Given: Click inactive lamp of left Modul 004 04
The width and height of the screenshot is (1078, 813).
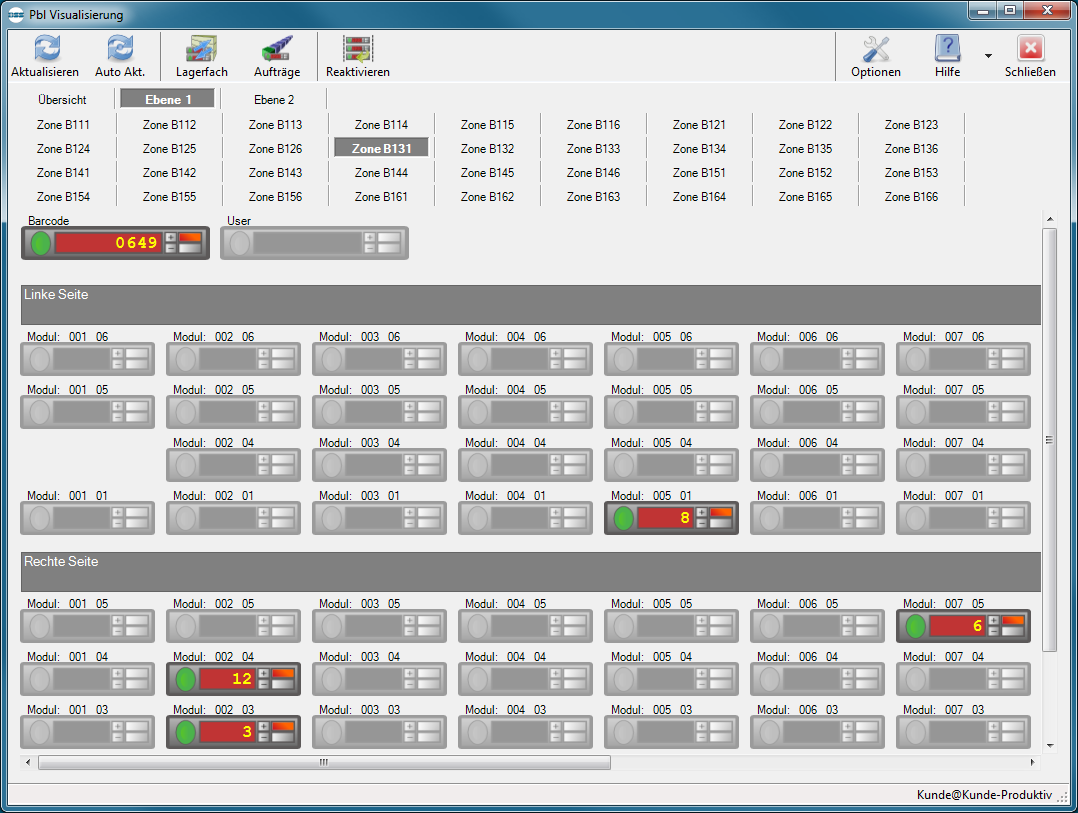Looking at the screenshot, I should 477,465.
